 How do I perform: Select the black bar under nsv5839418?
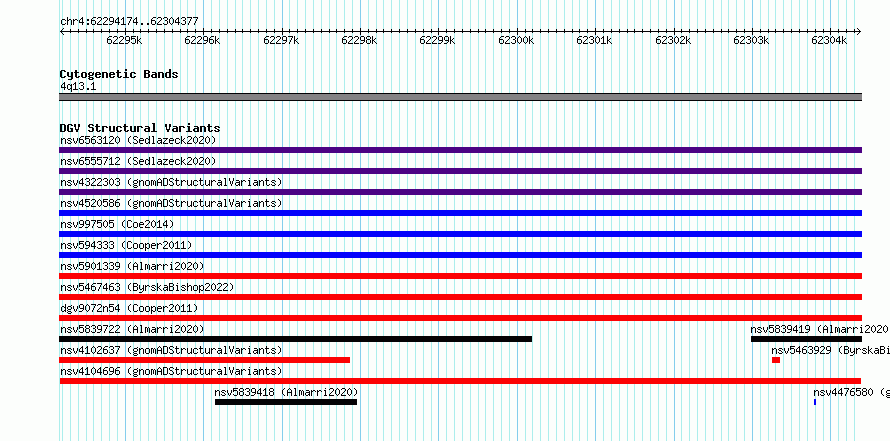[x=286, y=402]
